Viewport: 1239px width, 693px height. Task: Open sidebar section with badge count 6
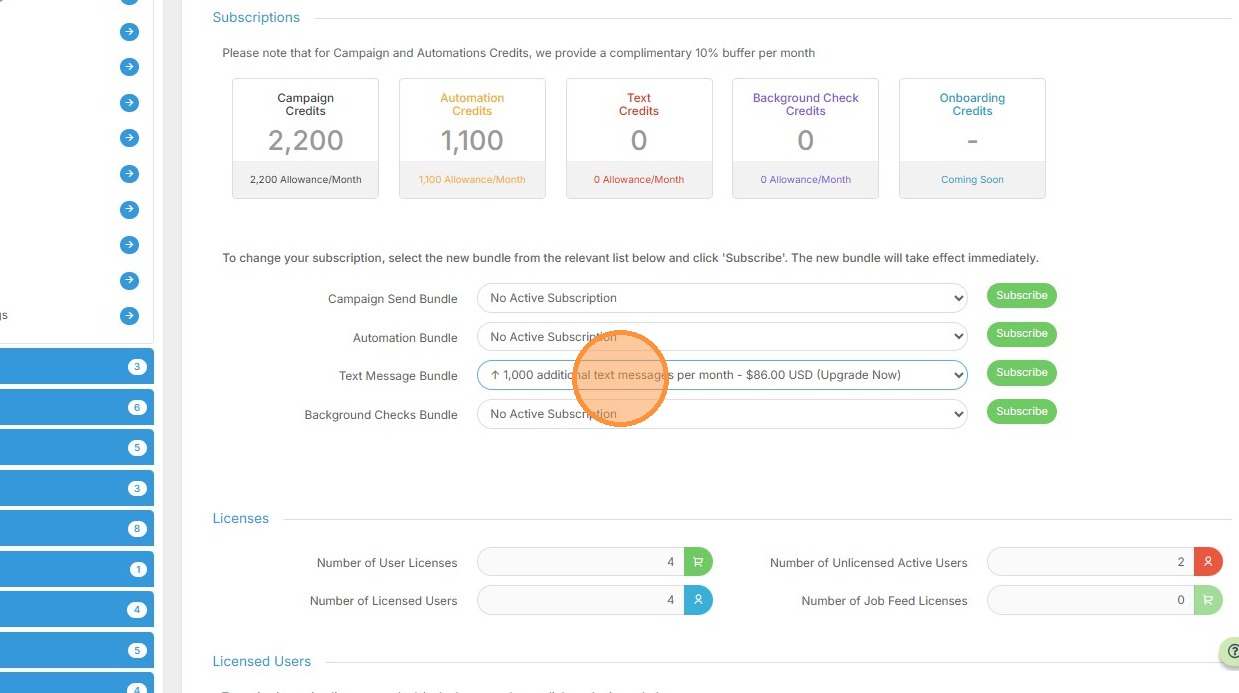(x=76, y=407)
